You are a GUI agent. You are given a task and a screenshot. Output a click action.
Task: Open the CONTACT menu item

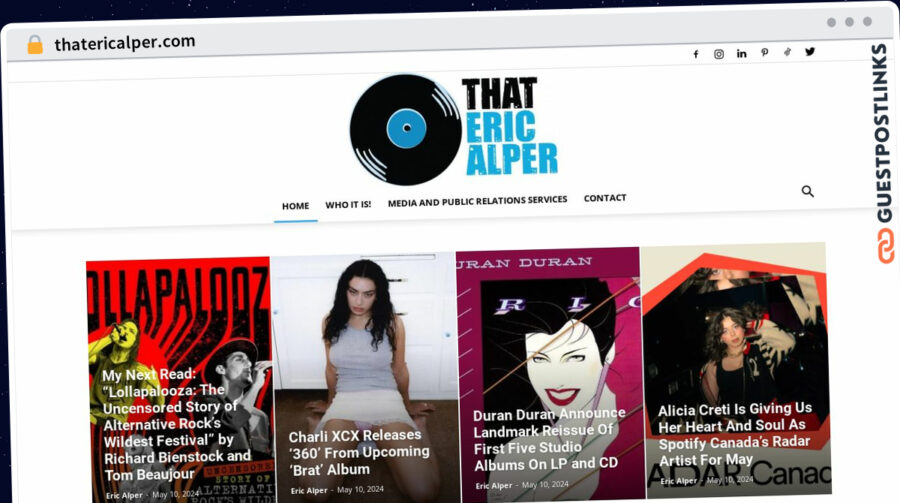[x=605, y=198]
